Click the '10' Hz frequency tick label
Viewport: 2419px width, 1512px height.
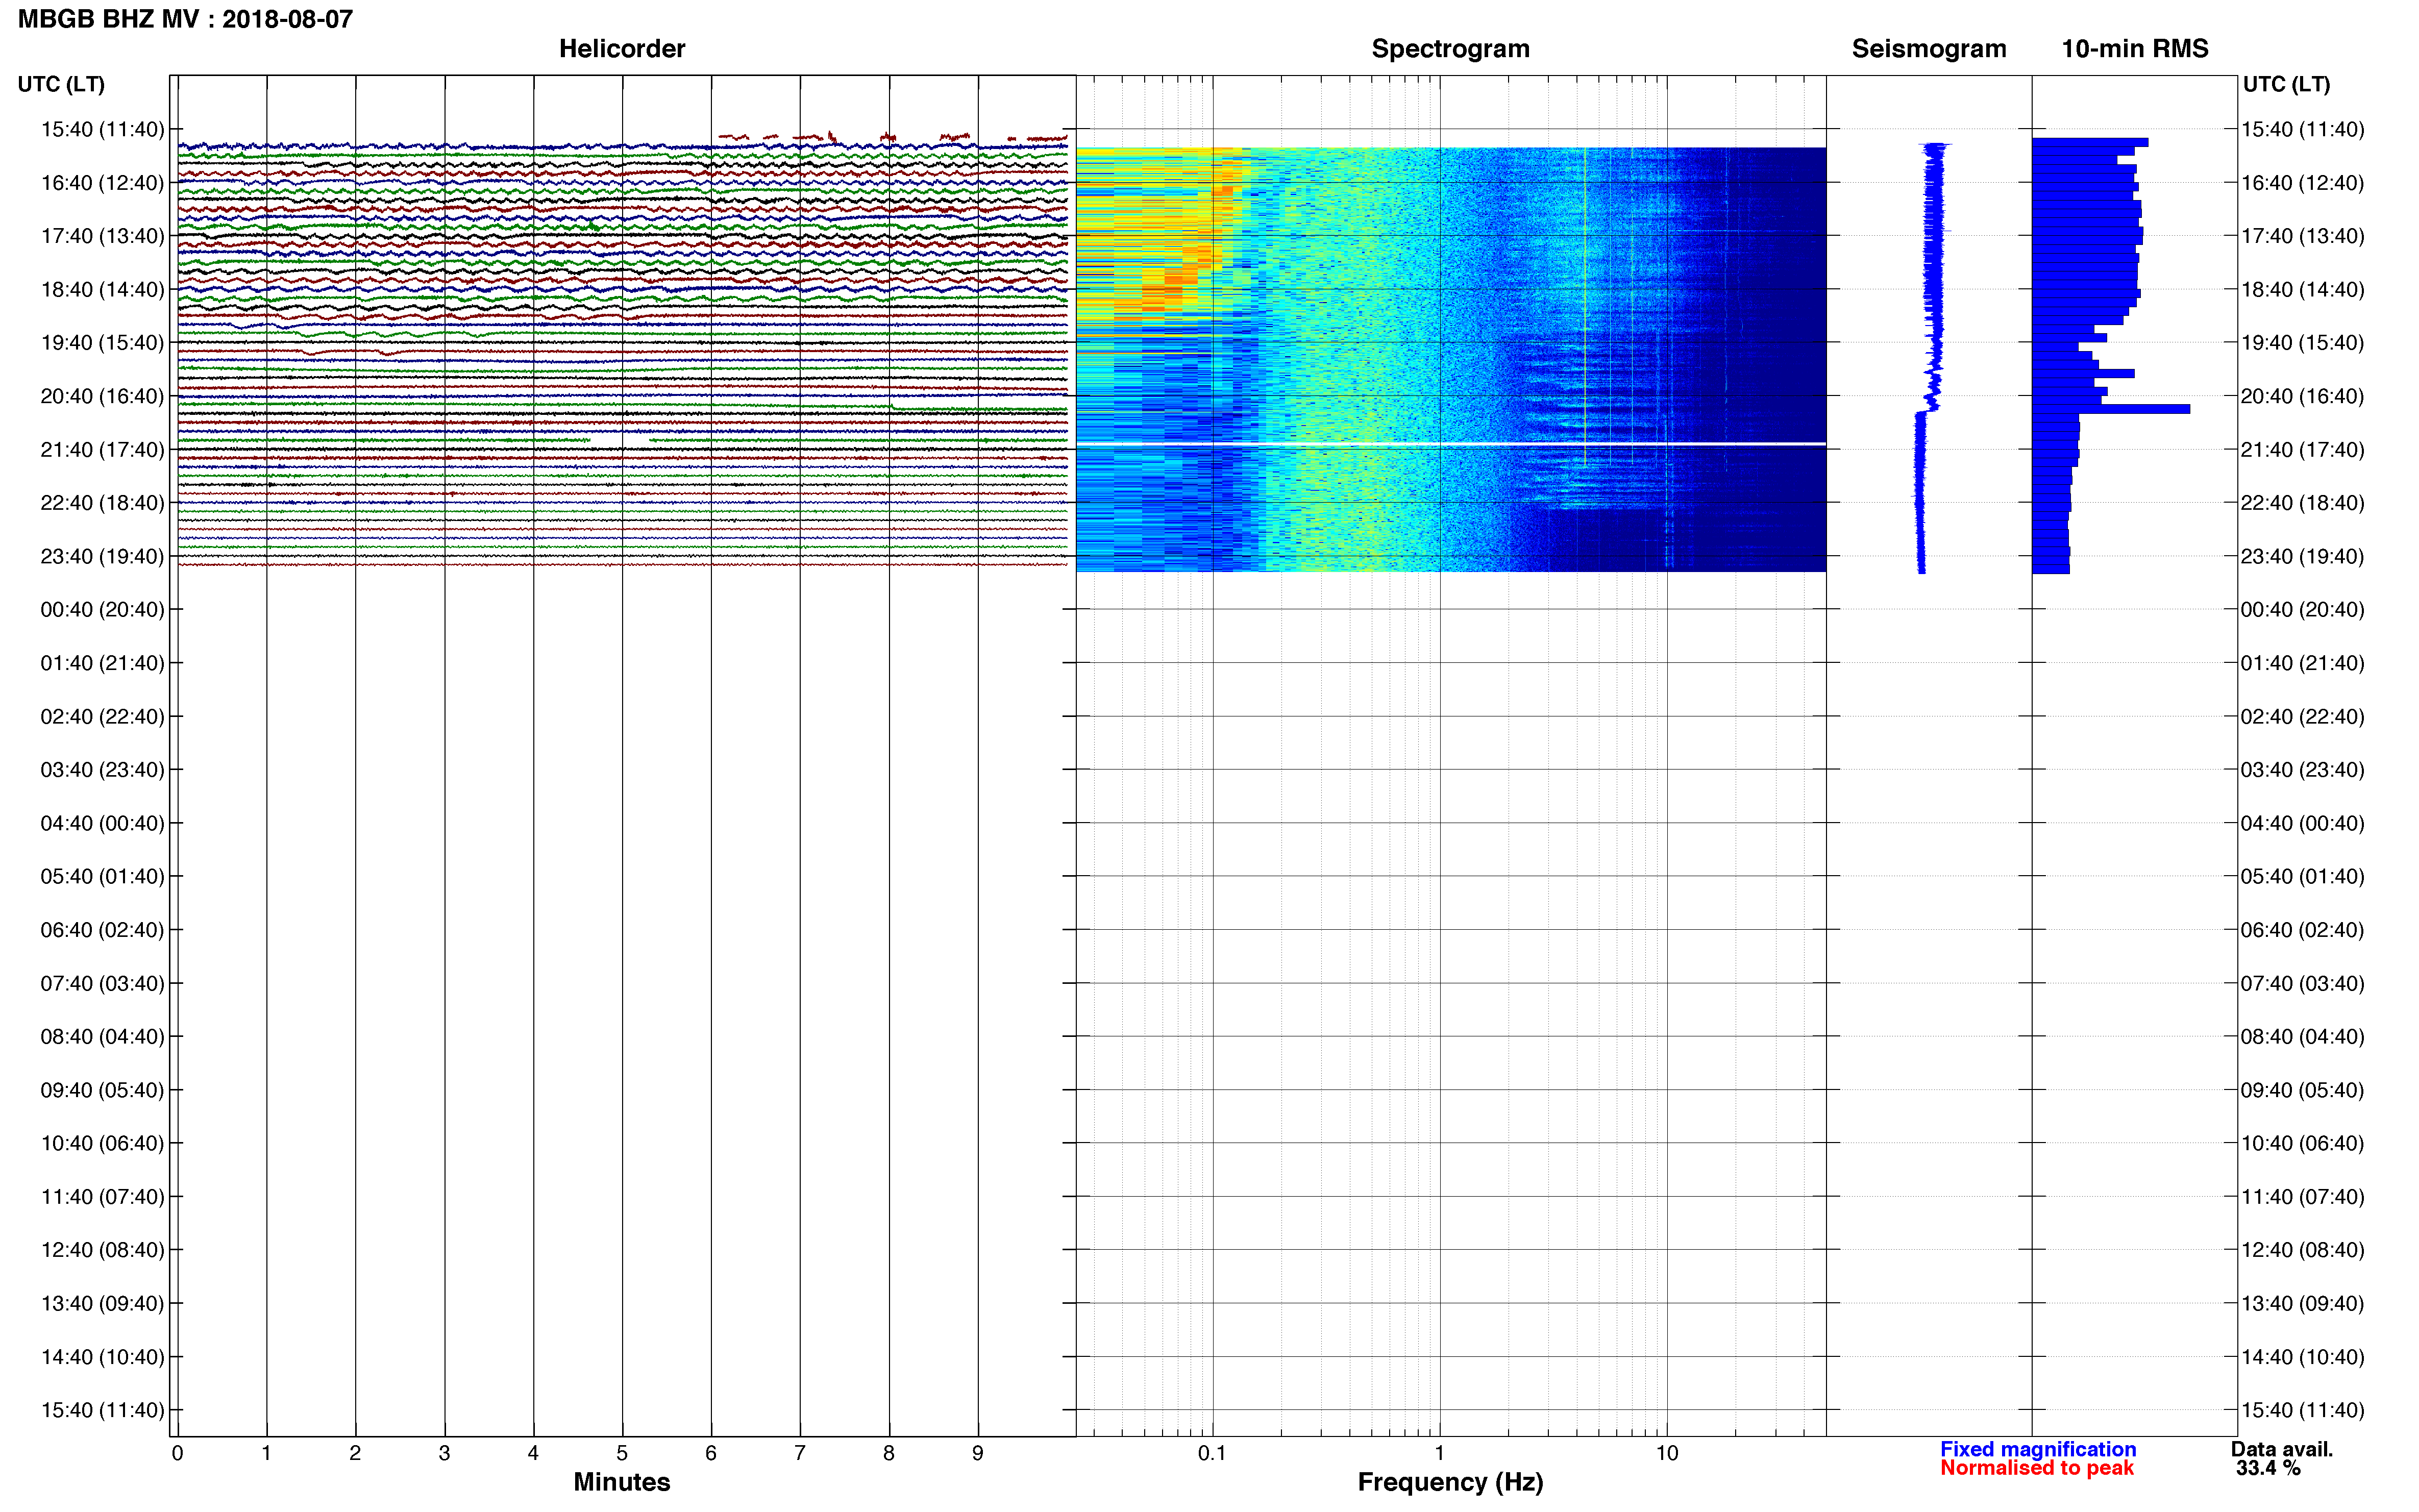[1666, 1454]
